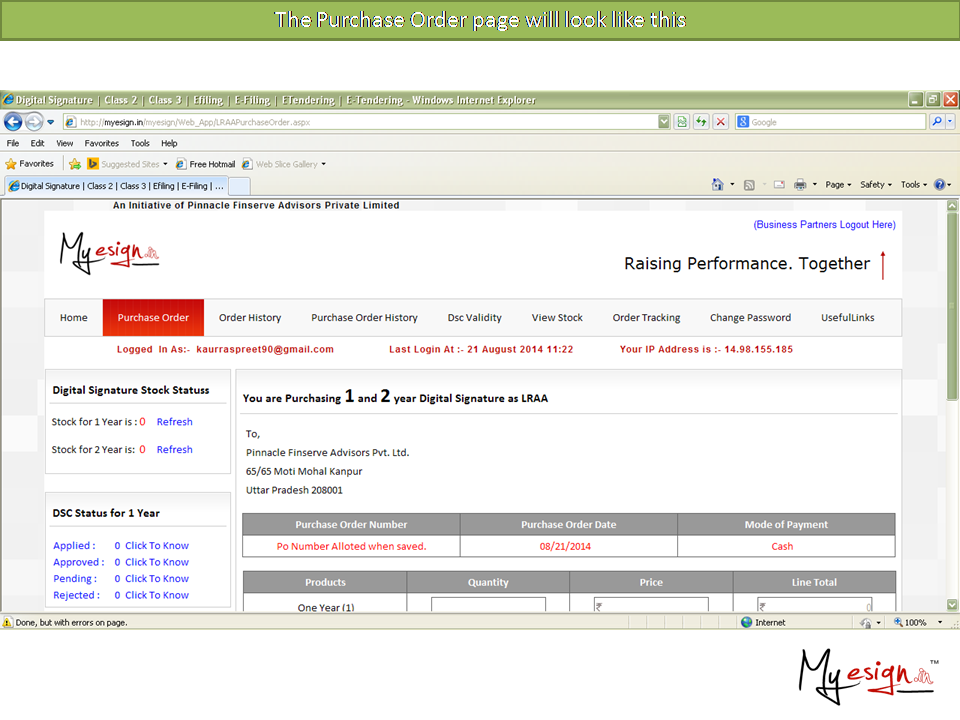Switch to the Order History tab

(250, 318)
